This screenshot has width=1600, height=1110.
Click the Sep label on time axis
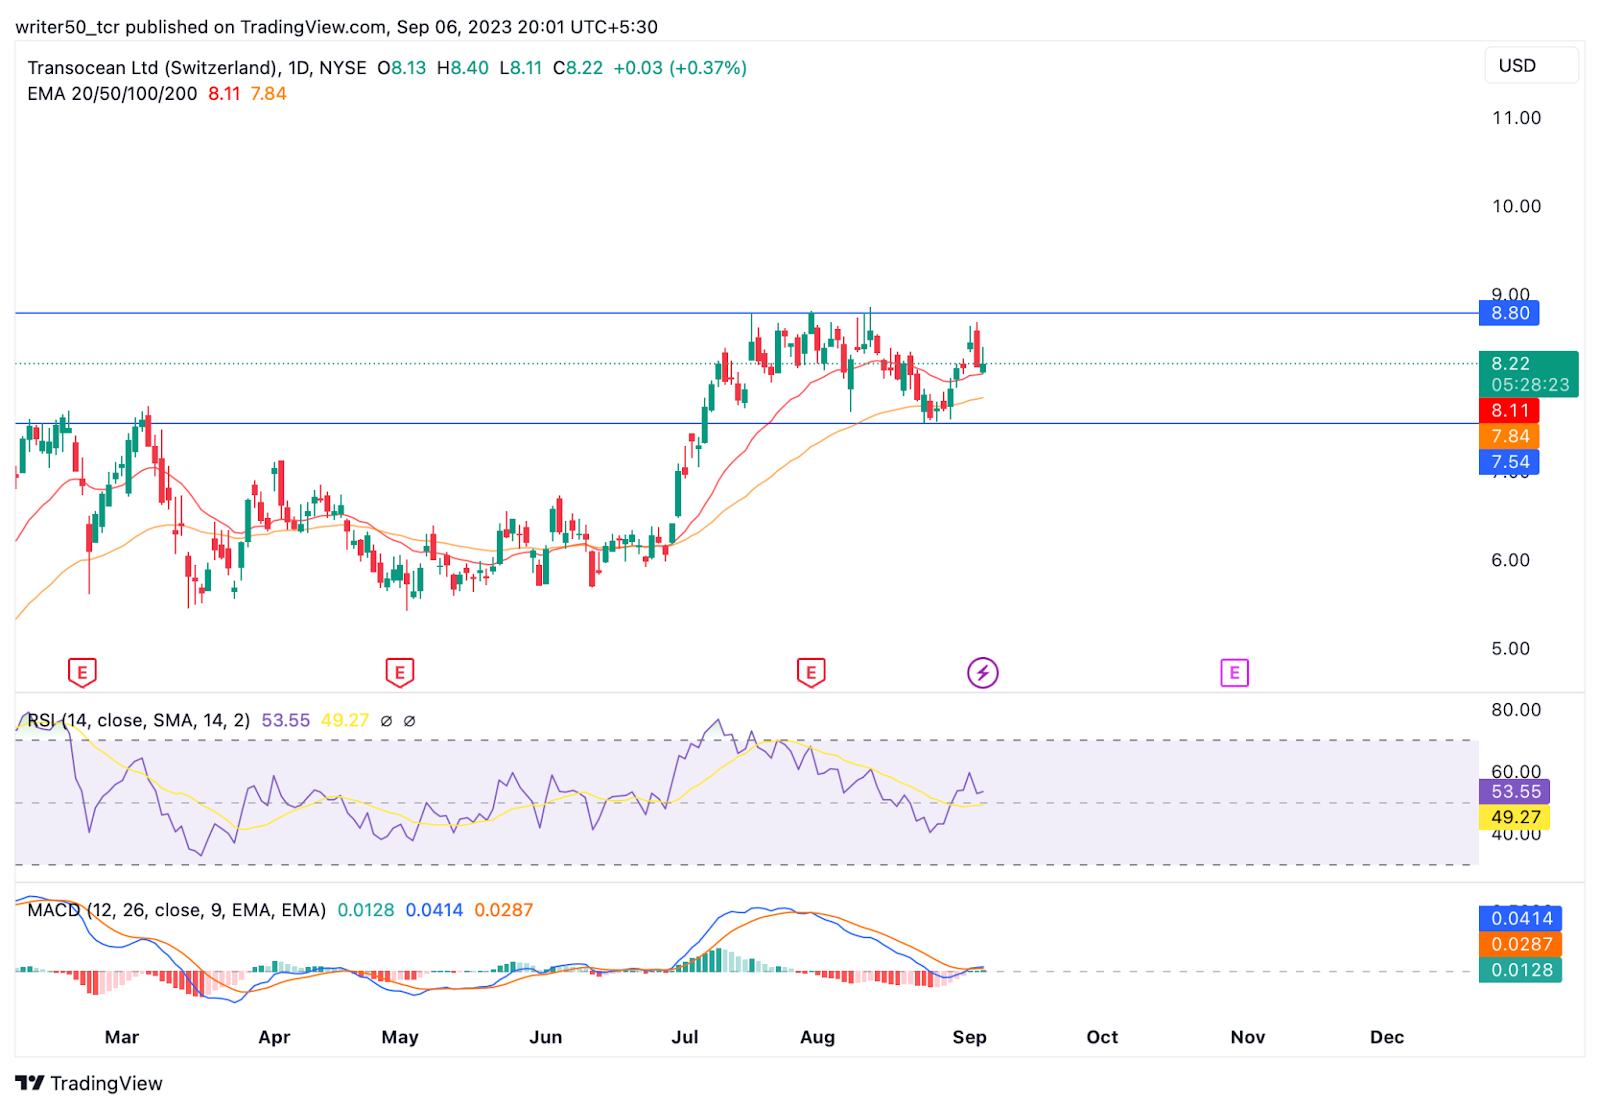coord(969,1037)
